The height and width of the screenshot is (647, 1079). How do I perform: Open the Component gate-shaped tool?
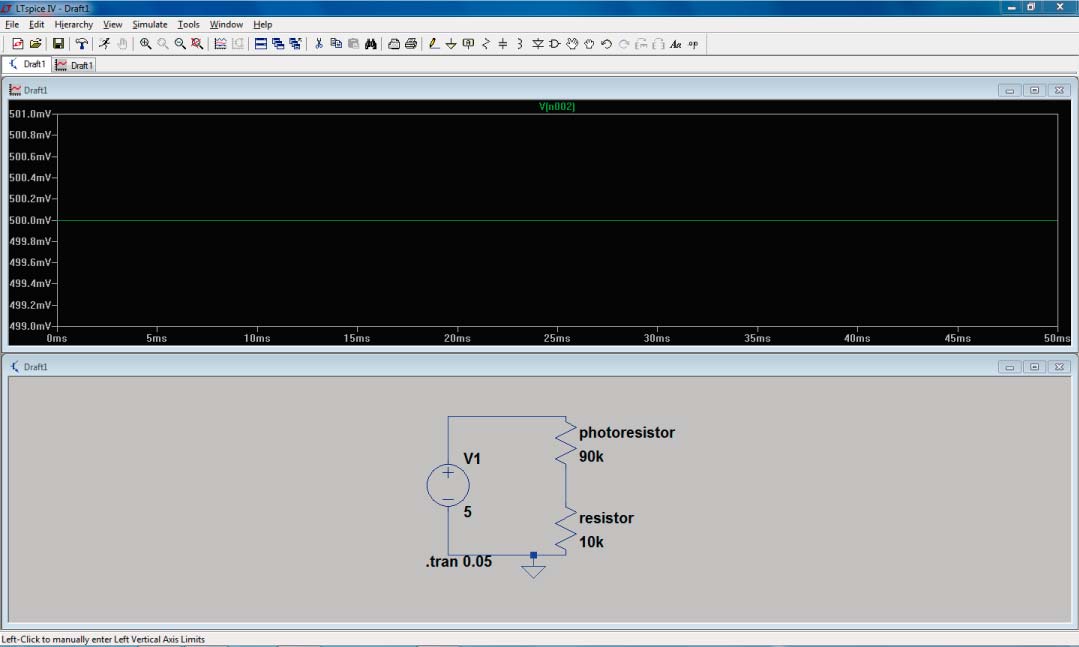(555, 44)
